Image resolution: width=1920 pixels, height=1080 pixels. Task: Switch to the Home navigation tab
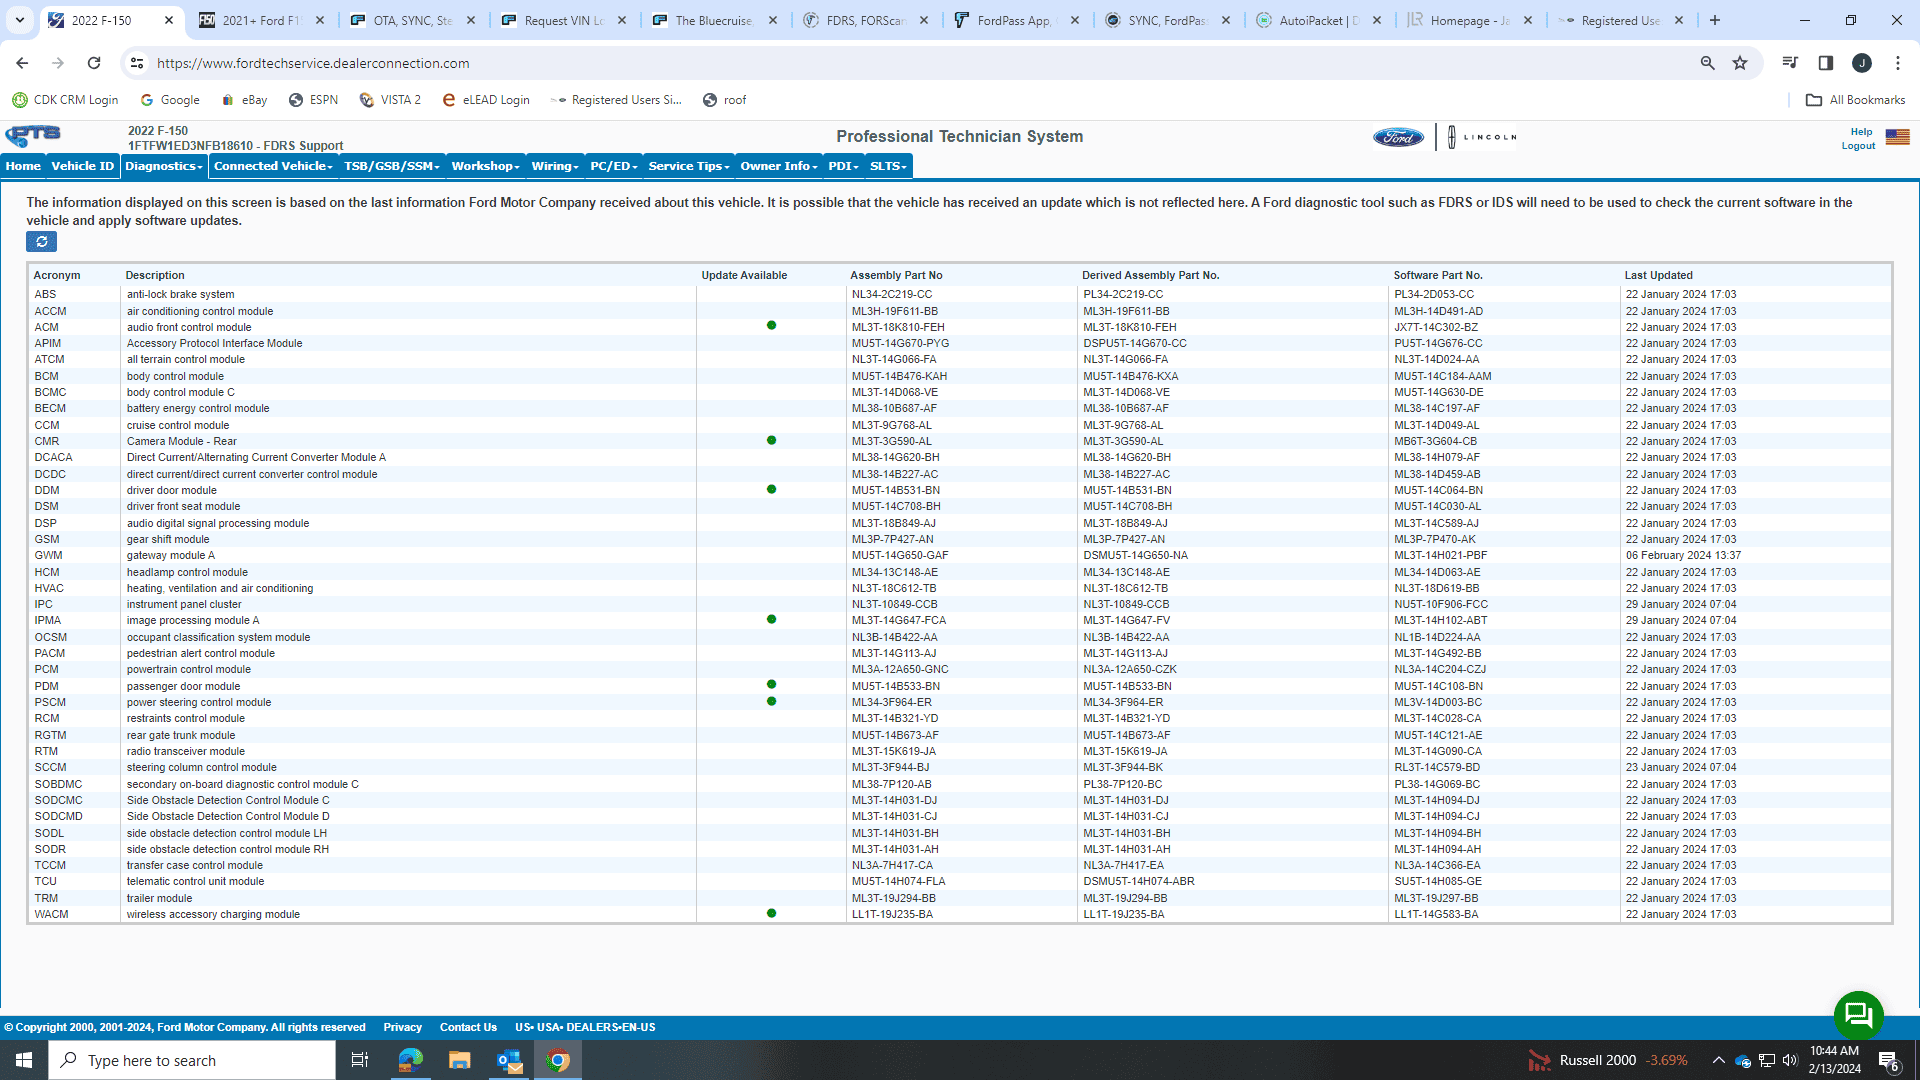click(x=22, y=166)
